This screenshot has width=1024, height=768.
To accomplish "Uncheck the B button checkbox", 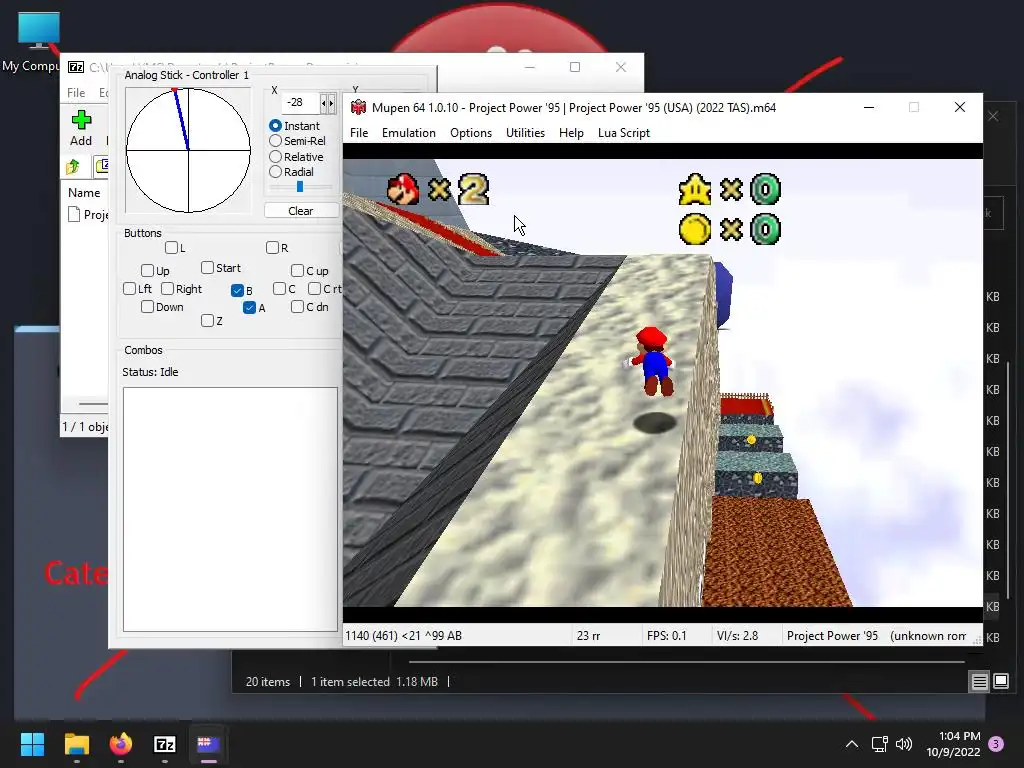I will [x=237, y=290].
